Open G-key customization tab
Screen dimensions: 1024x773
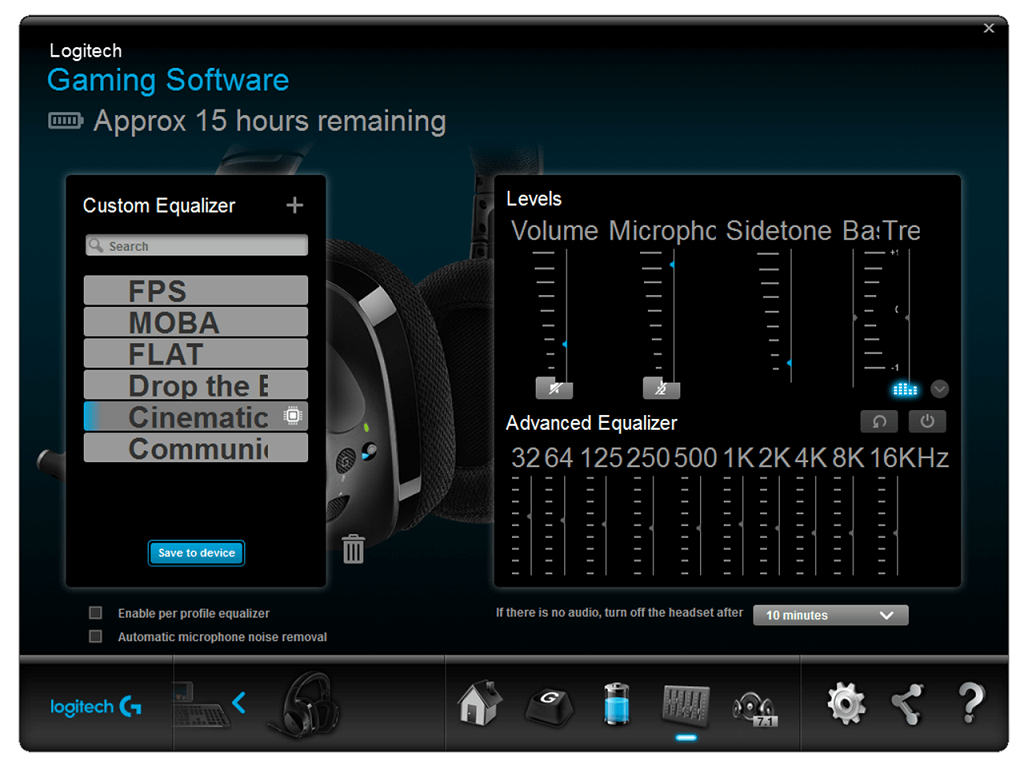pyautogui.click(x=549, y=706)
